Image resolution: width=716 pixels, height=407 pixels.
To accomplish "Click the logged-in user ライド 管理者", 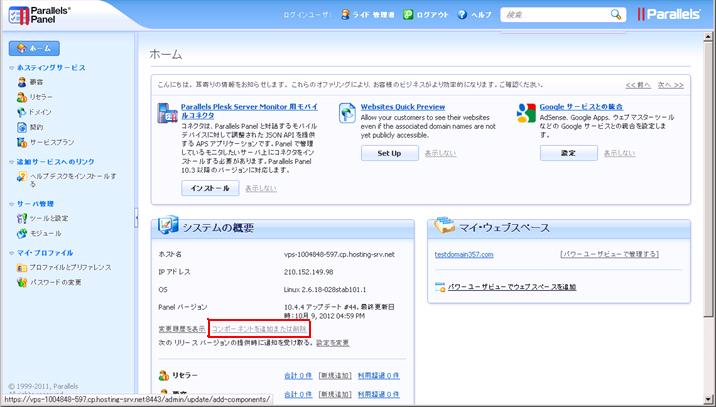I will (373, 15).
